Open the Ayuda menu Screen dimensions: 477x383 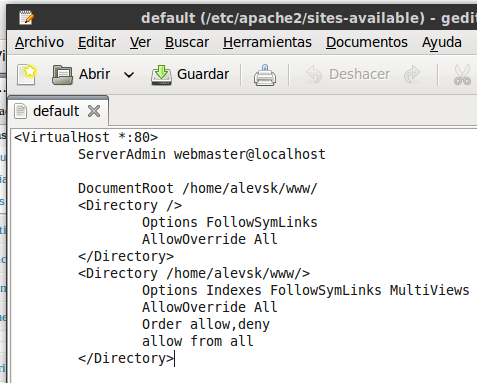point(442,43)
